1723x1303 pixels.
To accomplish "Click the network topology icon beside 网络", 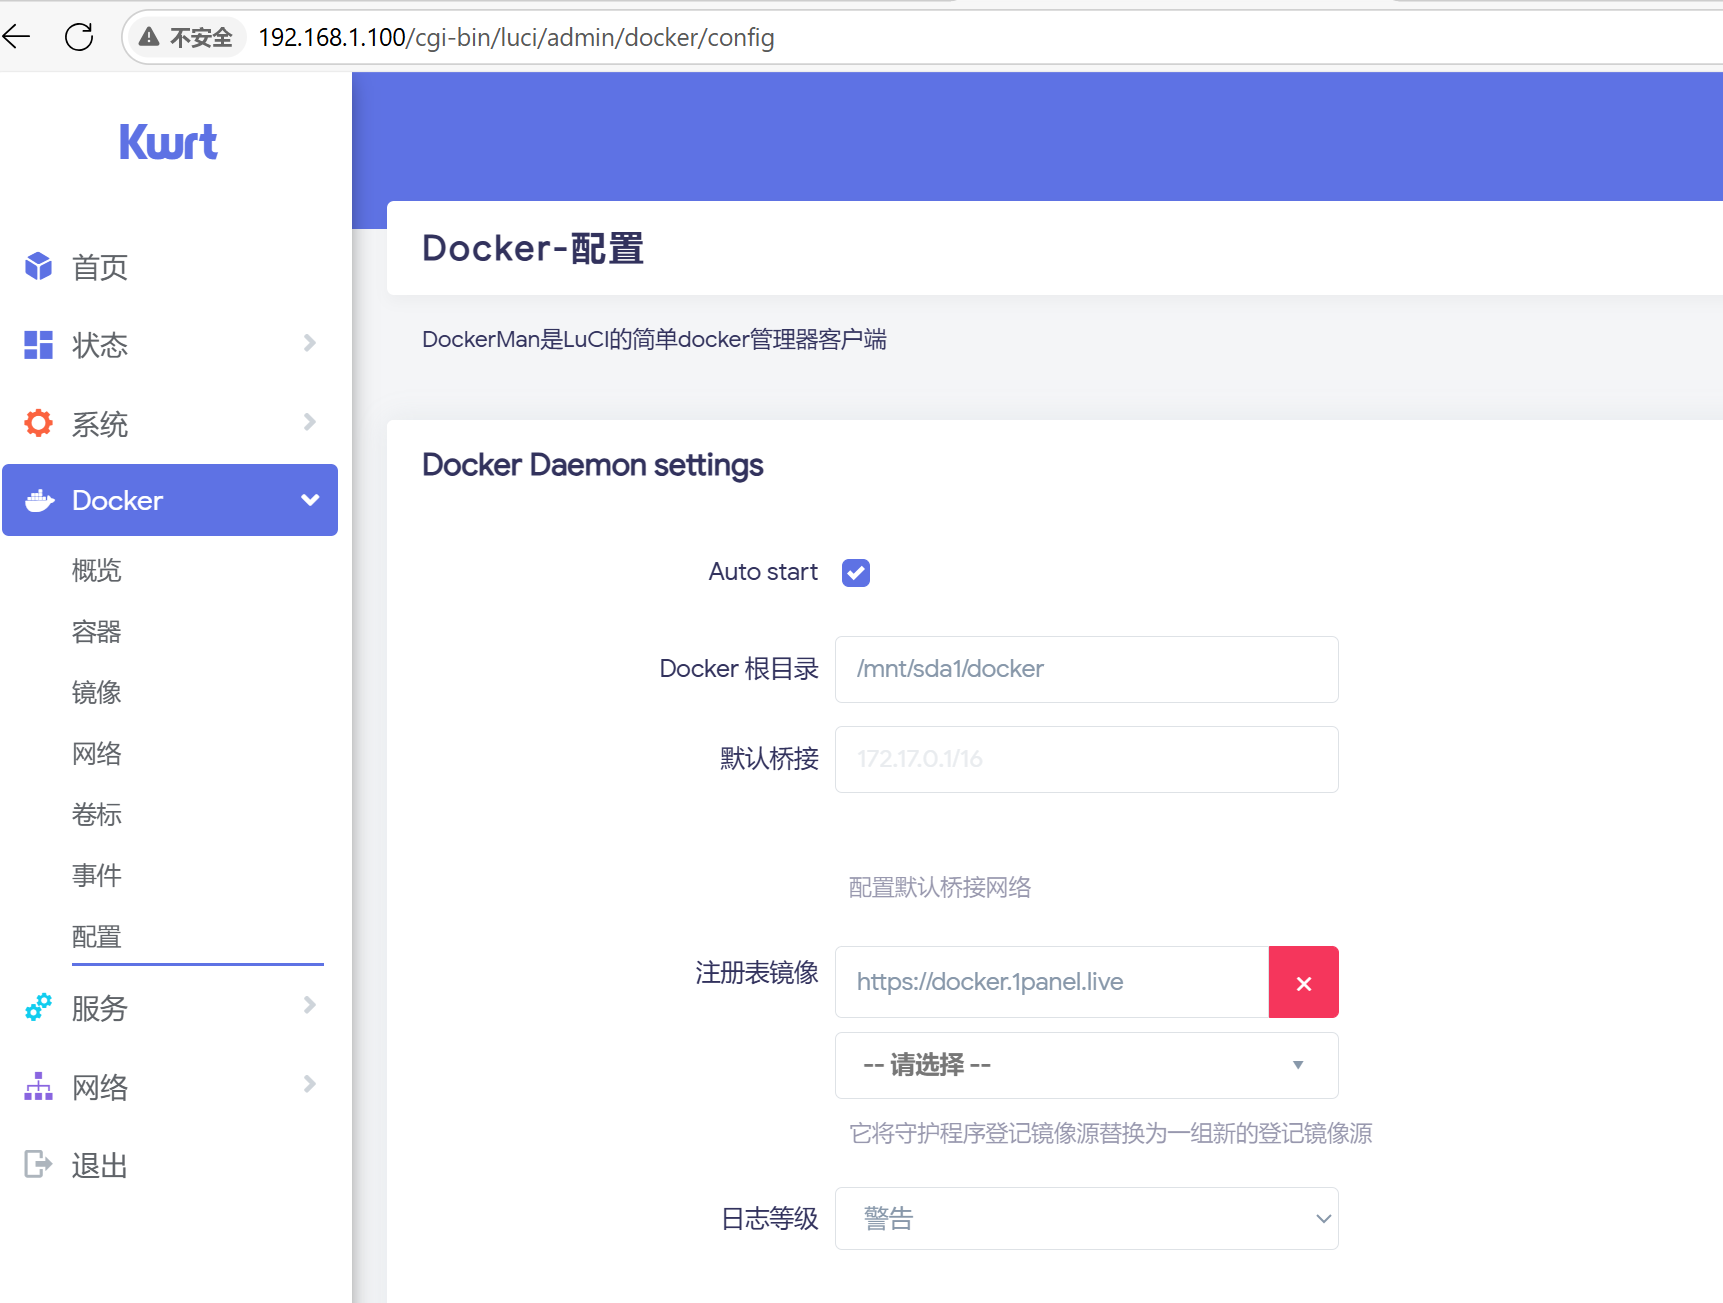I will pyautogui.click(x=38, y=1085).
